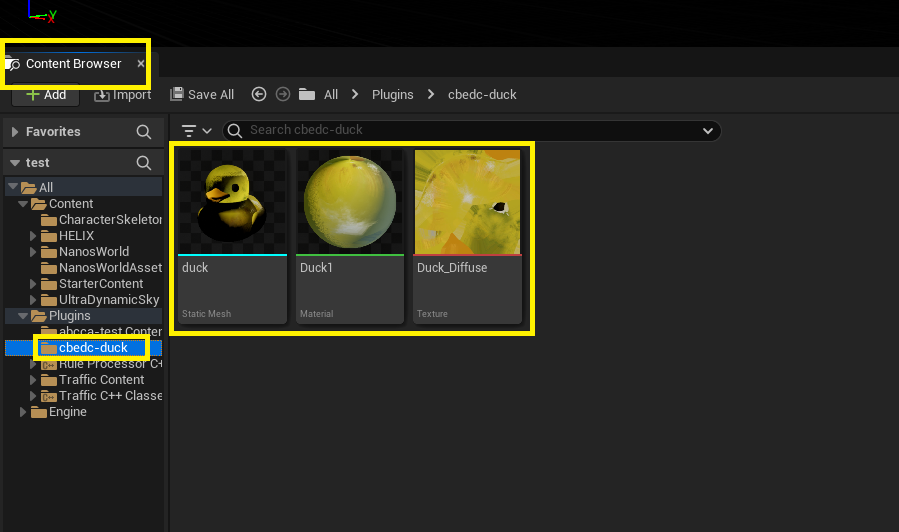
Task: Click the HELIX folder icon in tree
Action: pyautogui.click(x=49, y=236)
